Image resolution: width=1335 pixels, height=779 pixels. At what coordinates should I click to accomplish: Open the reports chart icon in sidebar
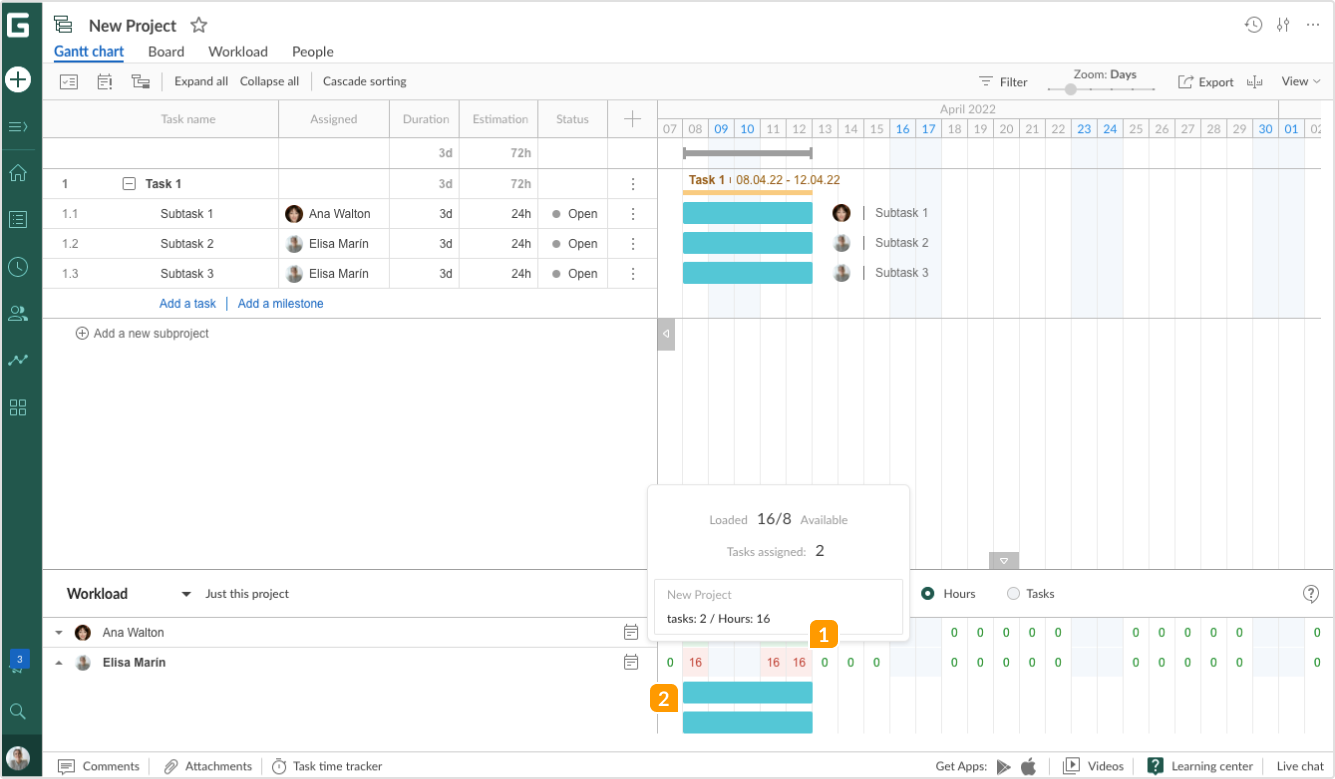[x=18, y=360]
